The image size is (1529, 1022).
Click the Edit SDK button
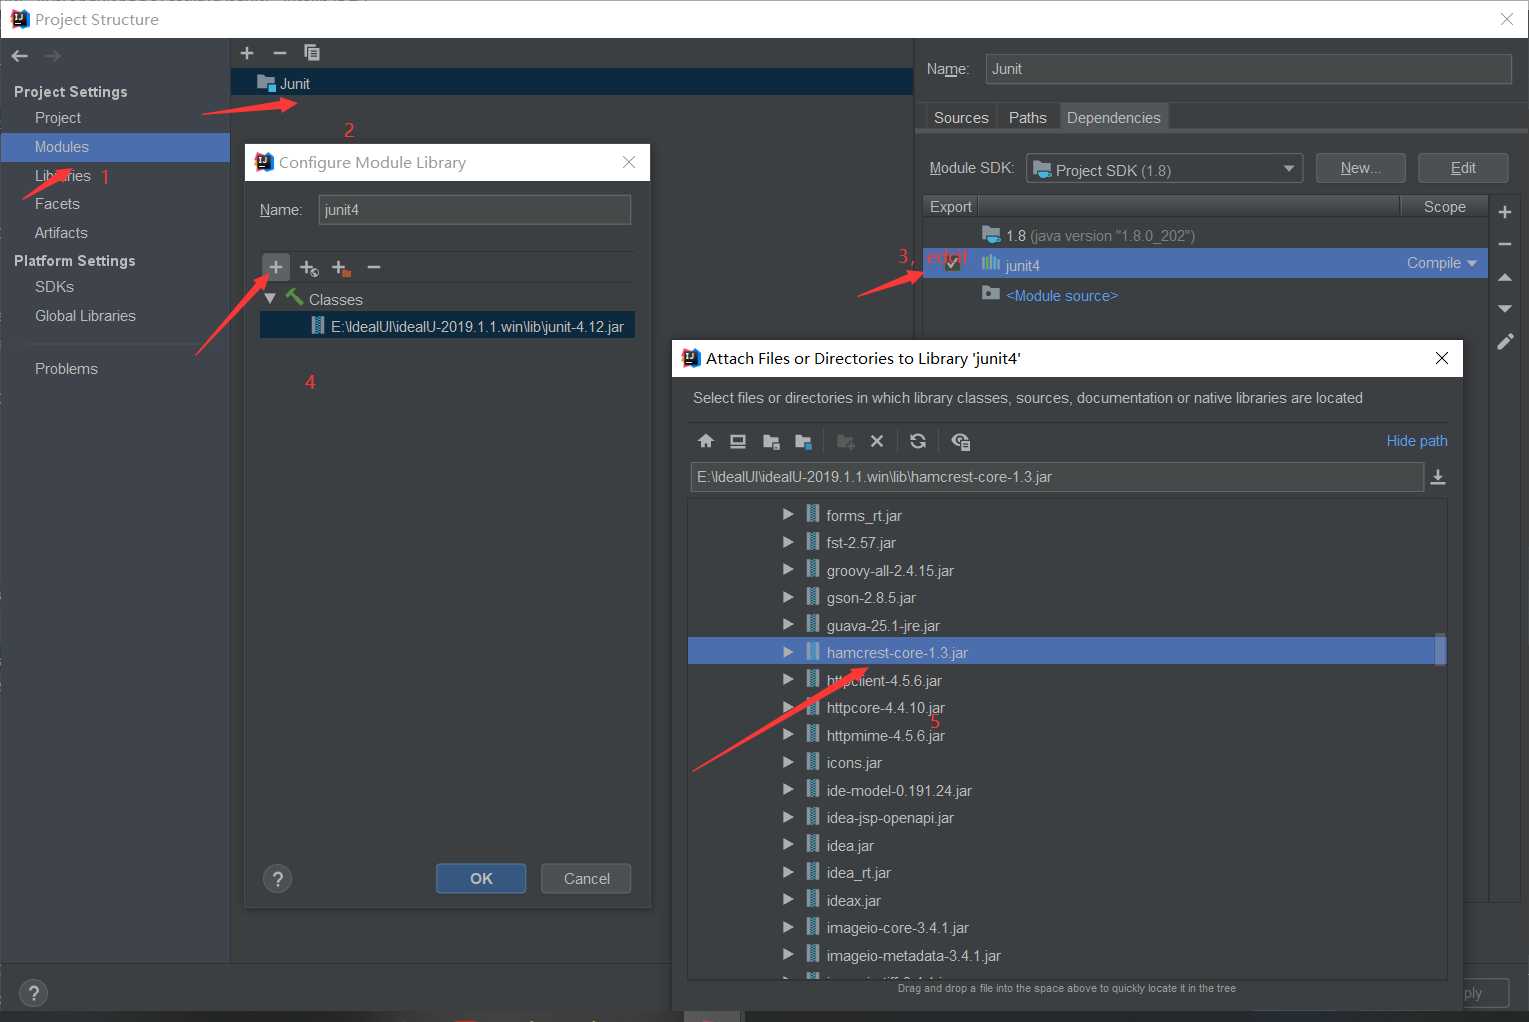[1463, 168]
